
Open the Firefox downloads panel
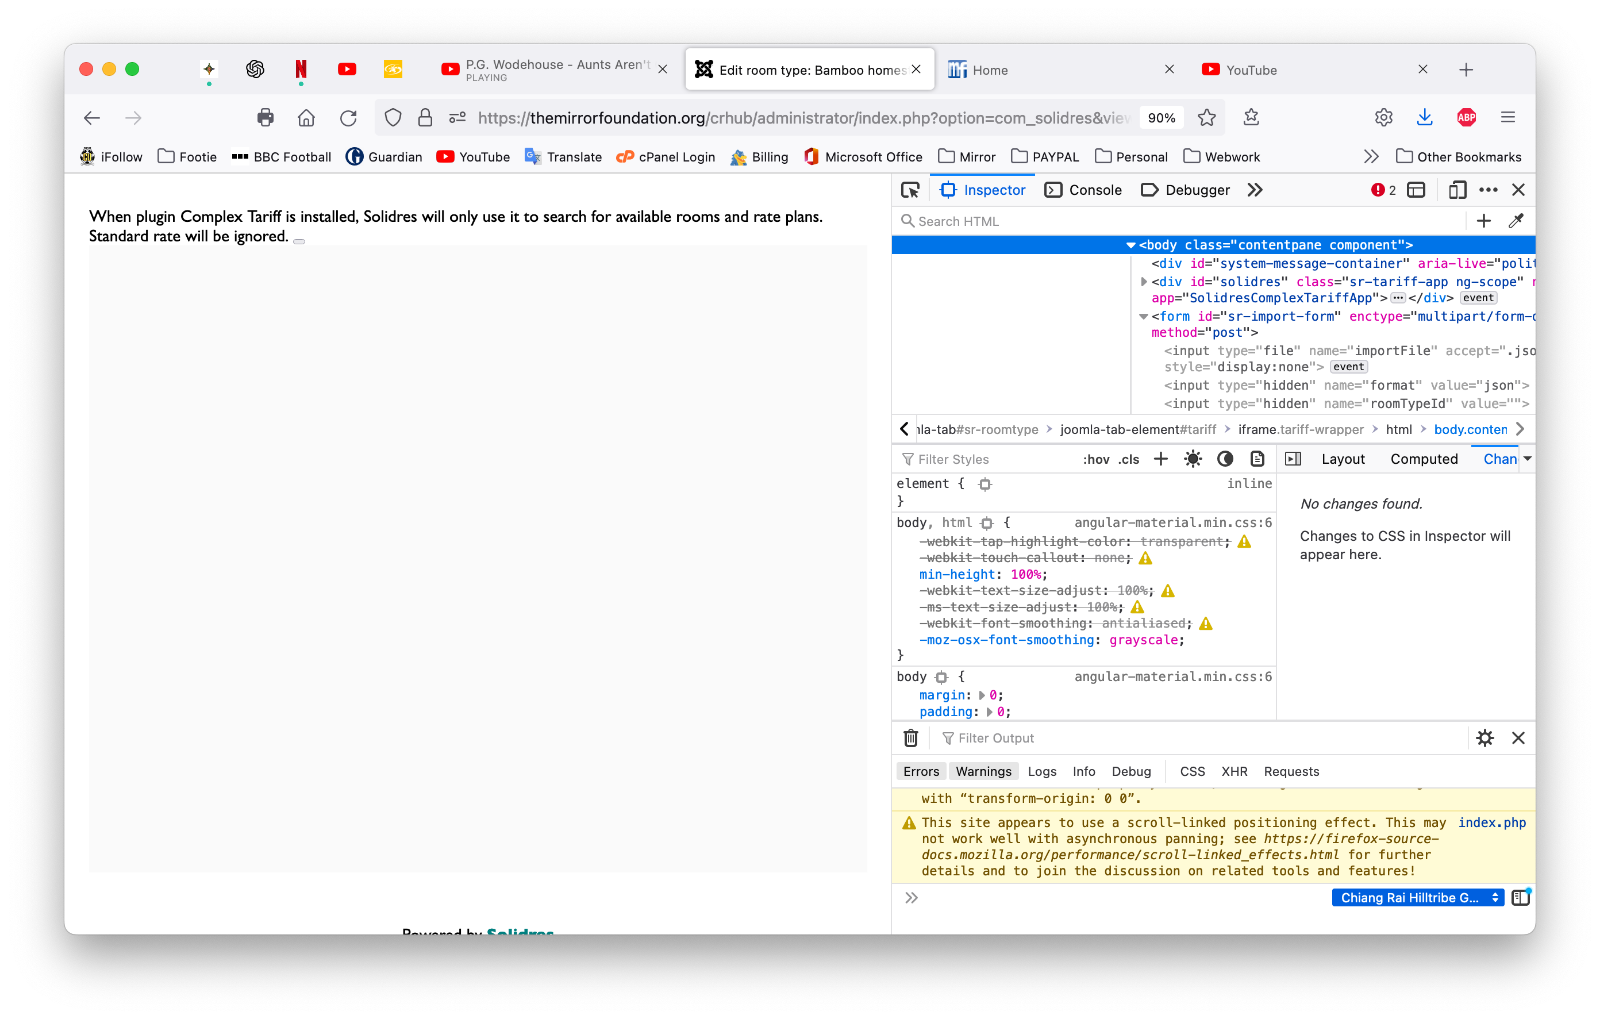click(1425, 118)
